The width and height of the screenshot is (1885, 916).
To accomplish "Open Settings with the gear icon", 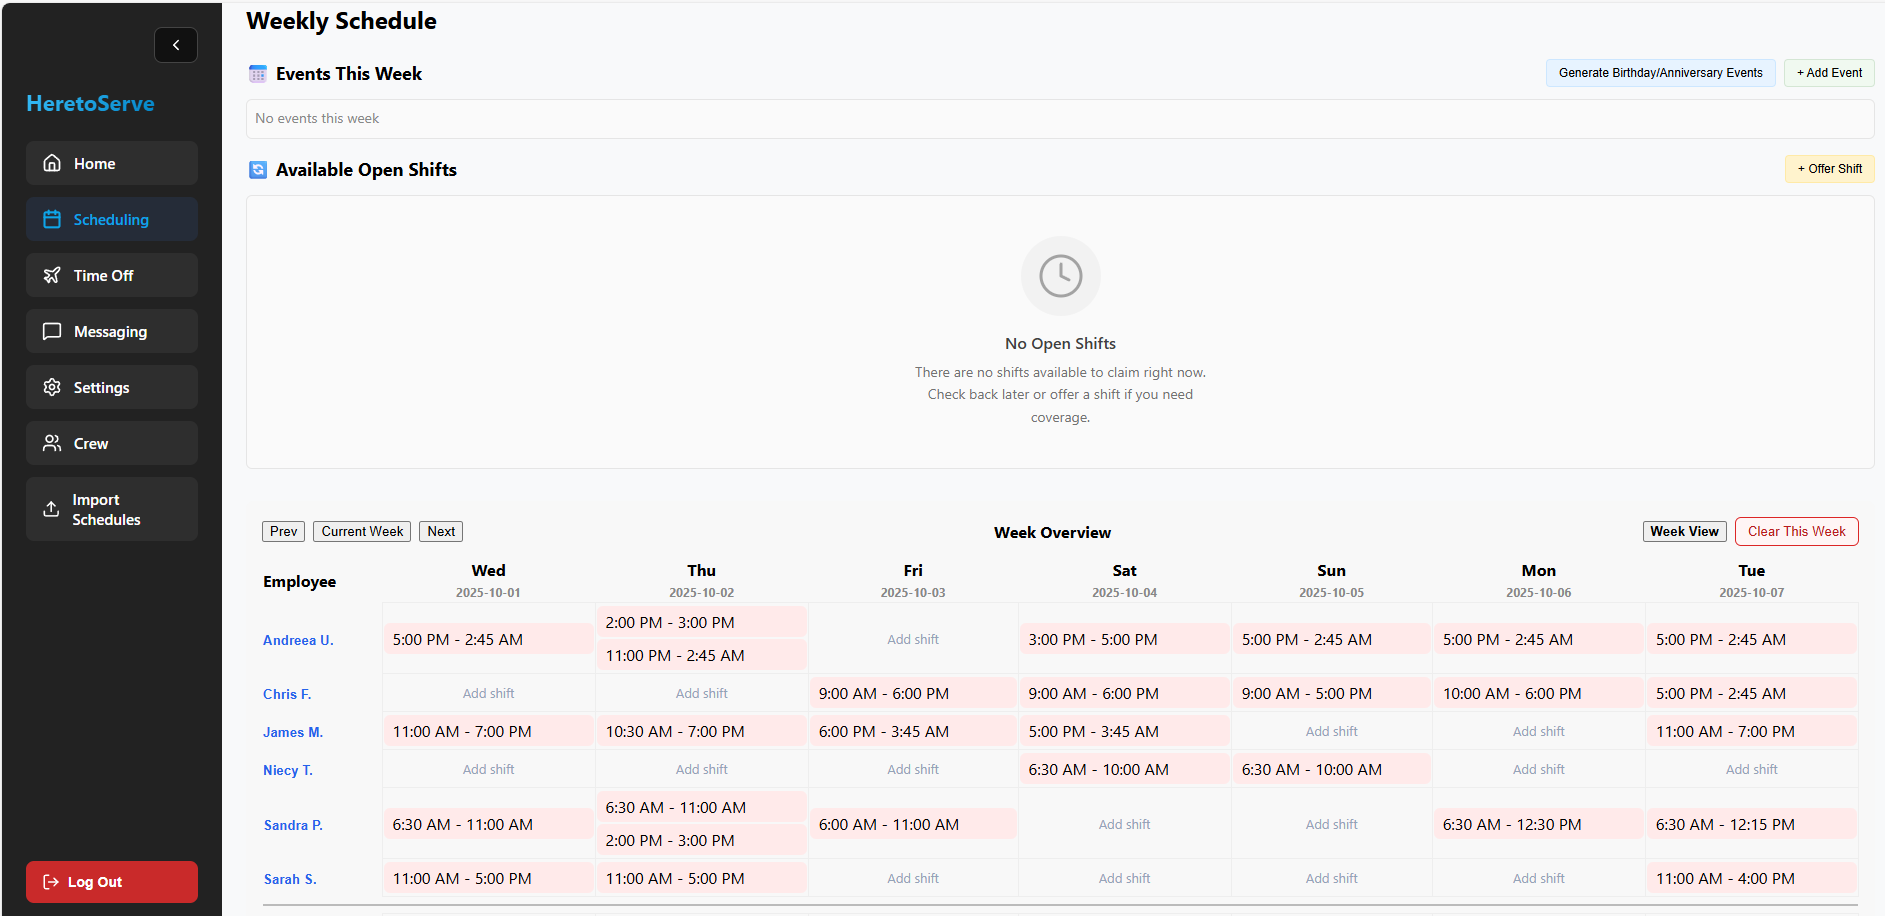I will (x=51, y=387).
